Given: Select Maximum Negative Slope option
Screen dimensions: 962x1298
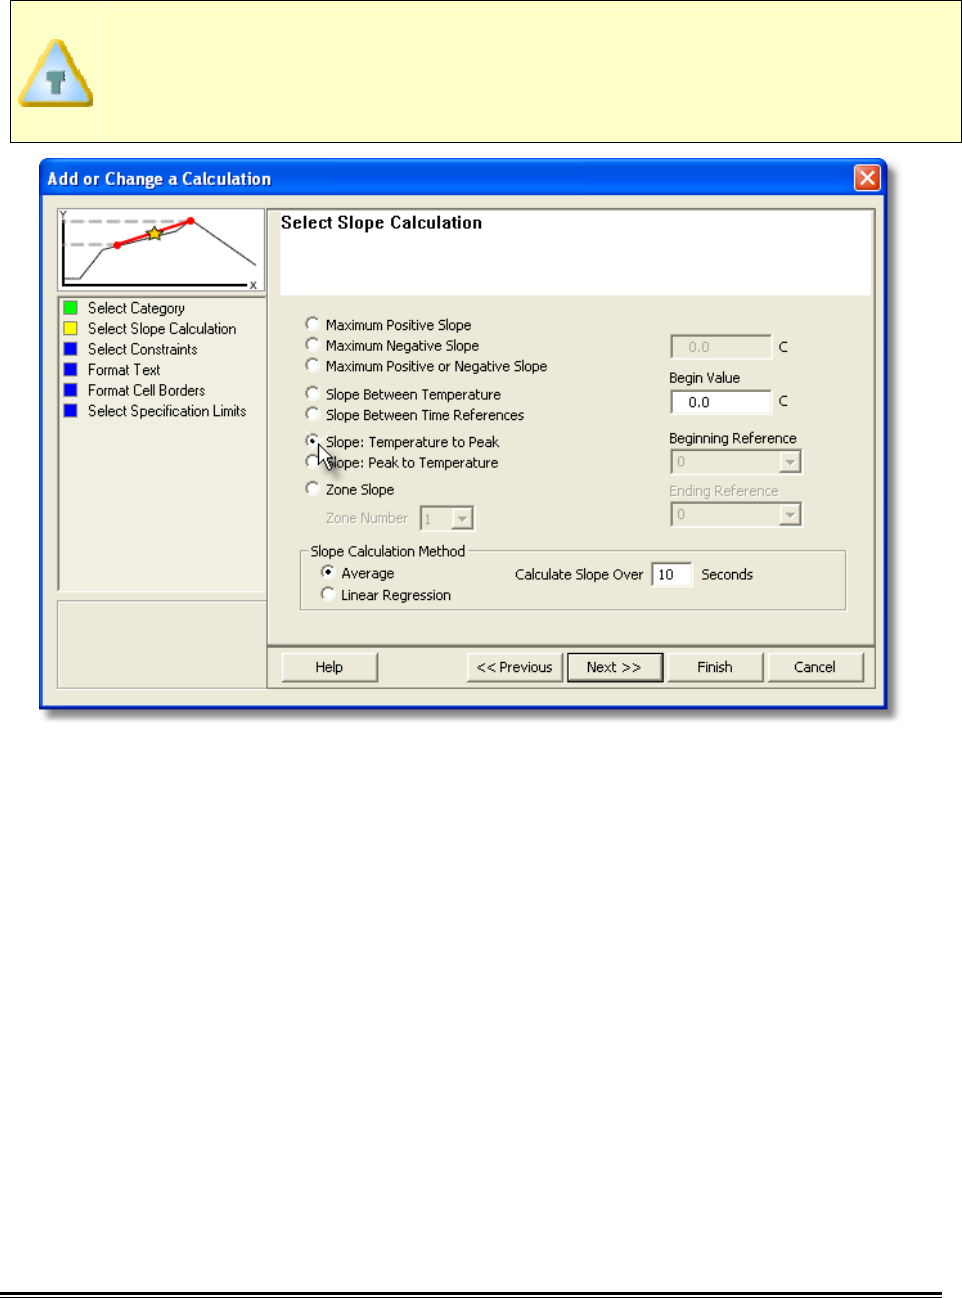Looking at the screenshot, I should coord(312,345).
